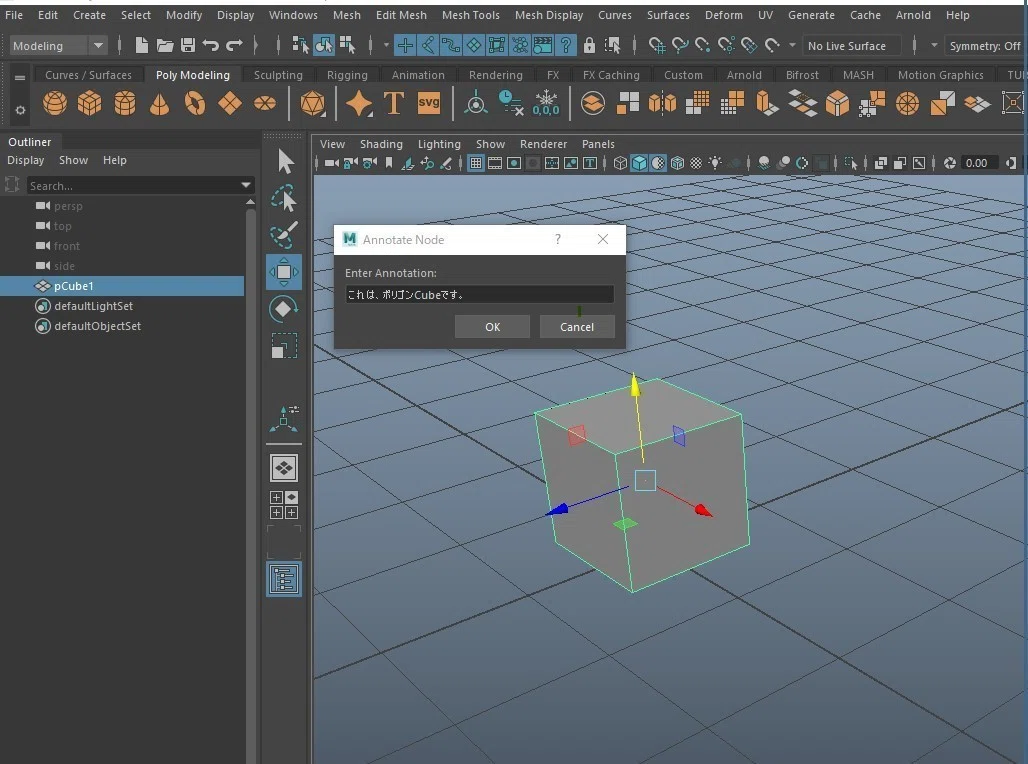Viewport: 1028px width, 764px height.
Task: Click the delete history shelf icon
Action: [x=511, y=103]
